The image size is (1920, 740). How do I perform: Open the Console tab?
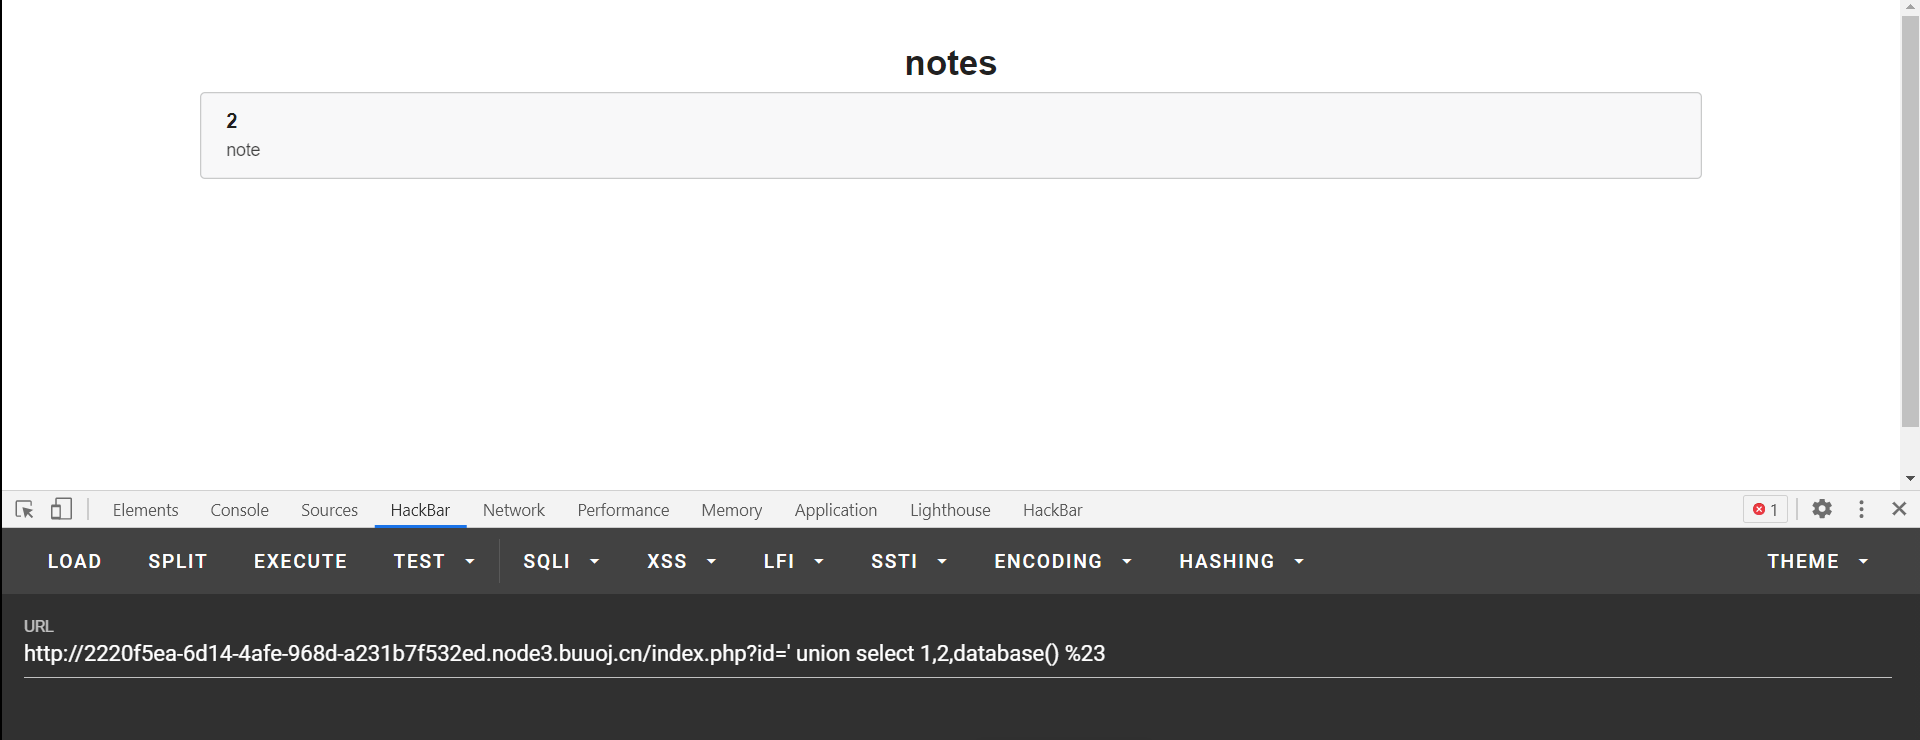[x=239, y=510]
